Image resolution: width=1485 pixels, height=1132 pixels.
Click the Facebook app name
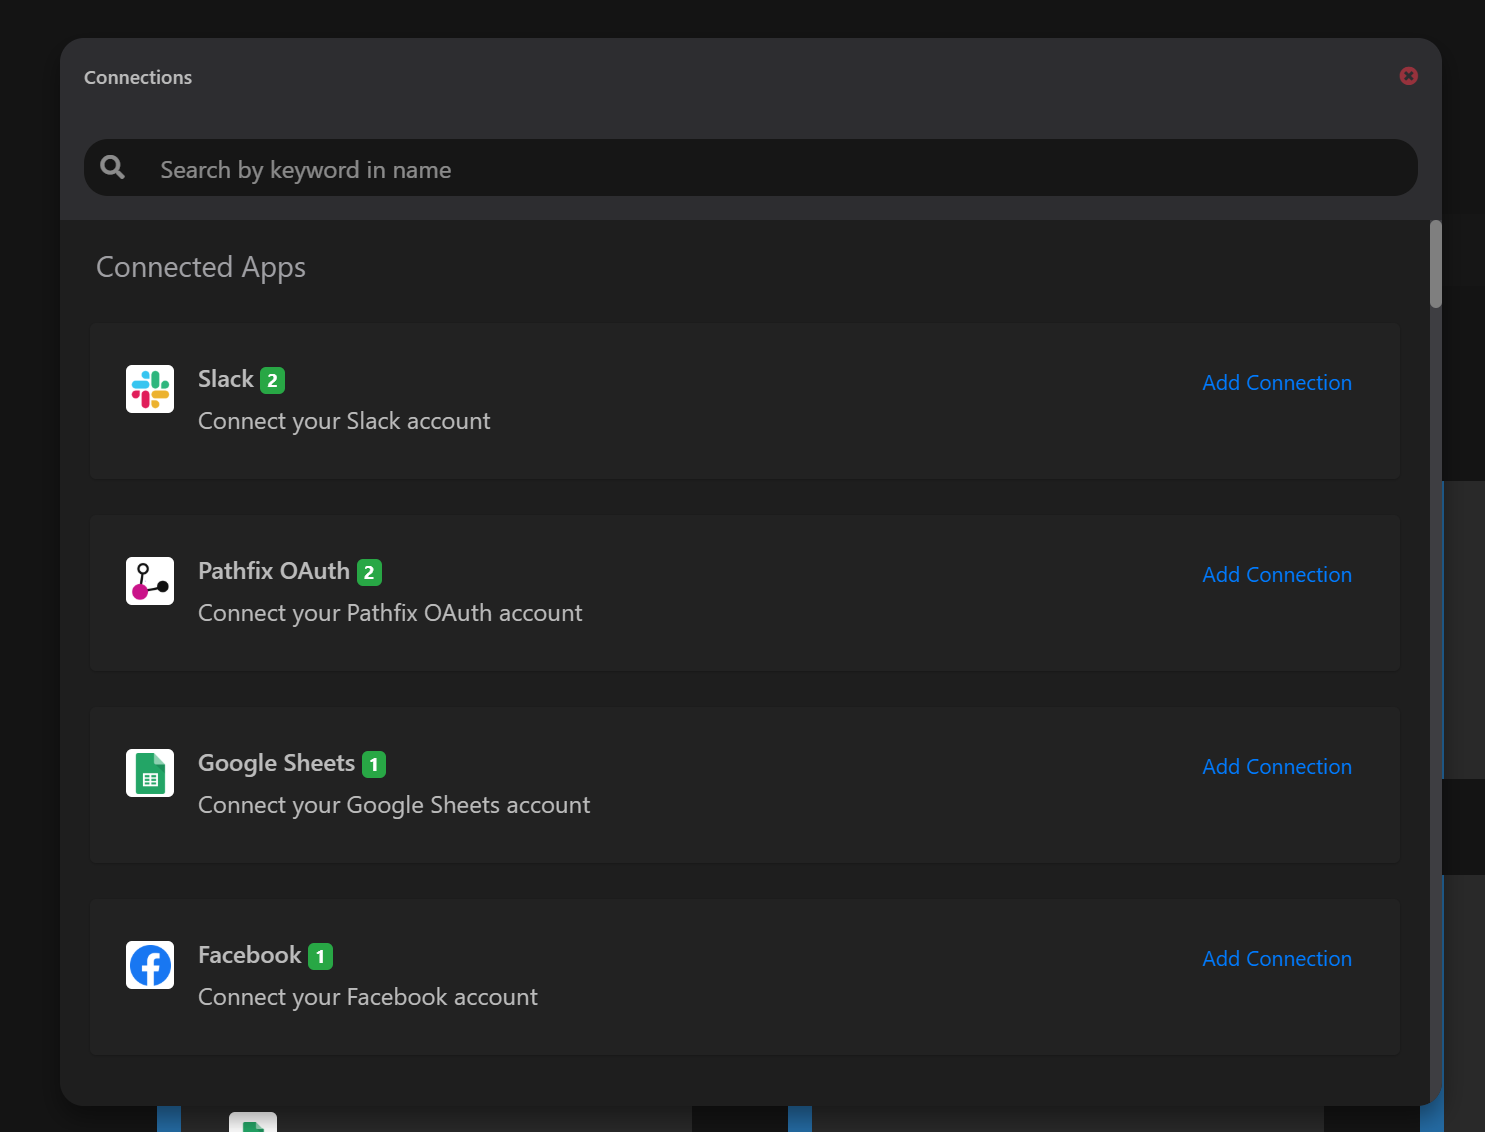click(x=250, y=955)
